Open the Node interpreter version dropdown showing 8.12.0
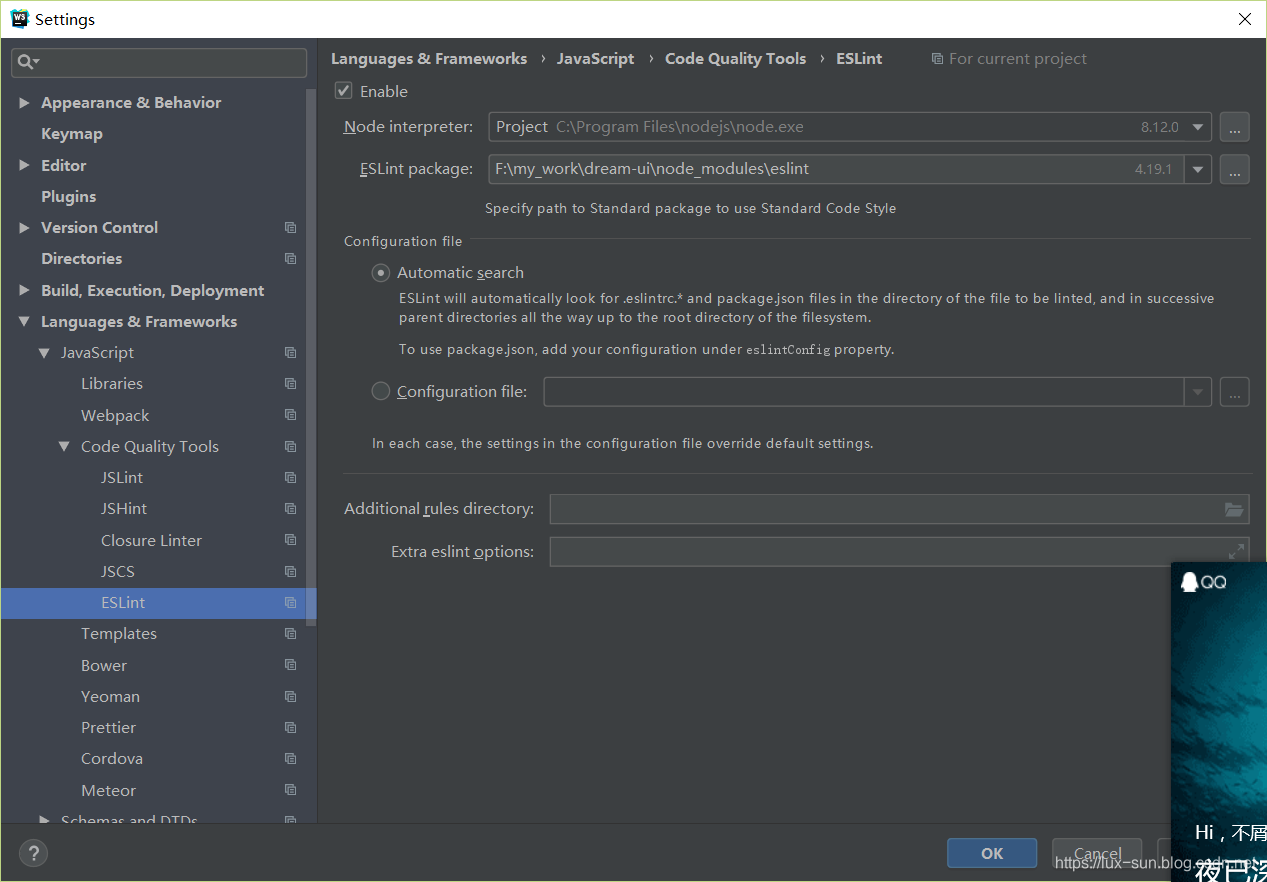Screen dimensions: 1267x882 [x=1197, y=127]
